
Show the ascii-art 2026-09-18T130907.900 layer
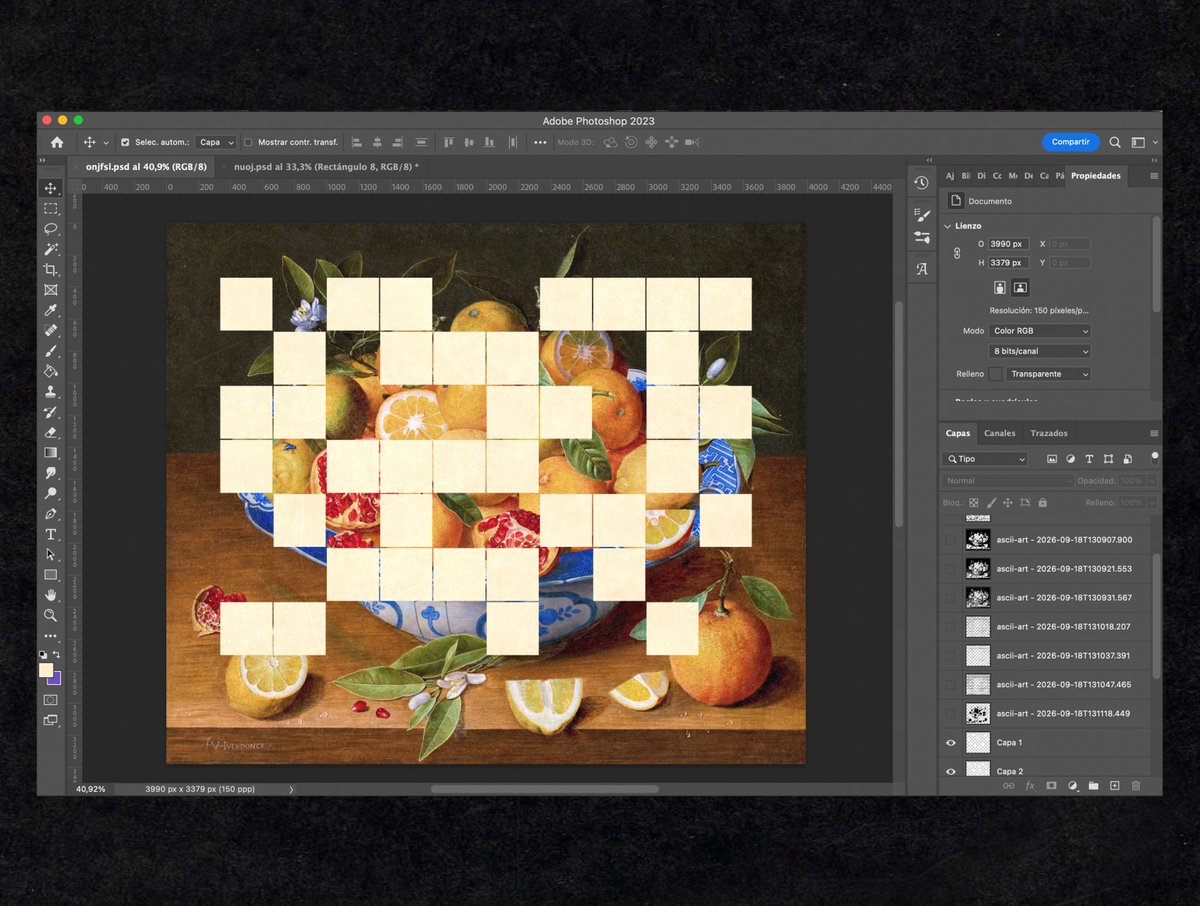pyautogui.click(x=951, y=540)
